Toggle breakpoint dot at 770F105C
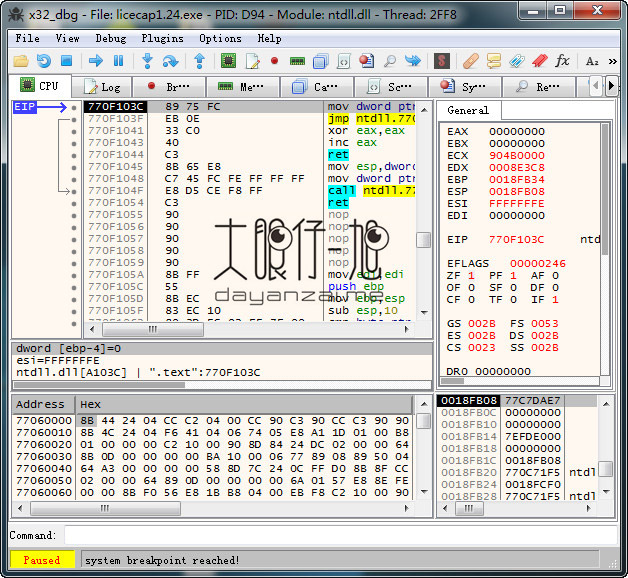Viewport: 628px width, 578px height. tap(74, 288)
